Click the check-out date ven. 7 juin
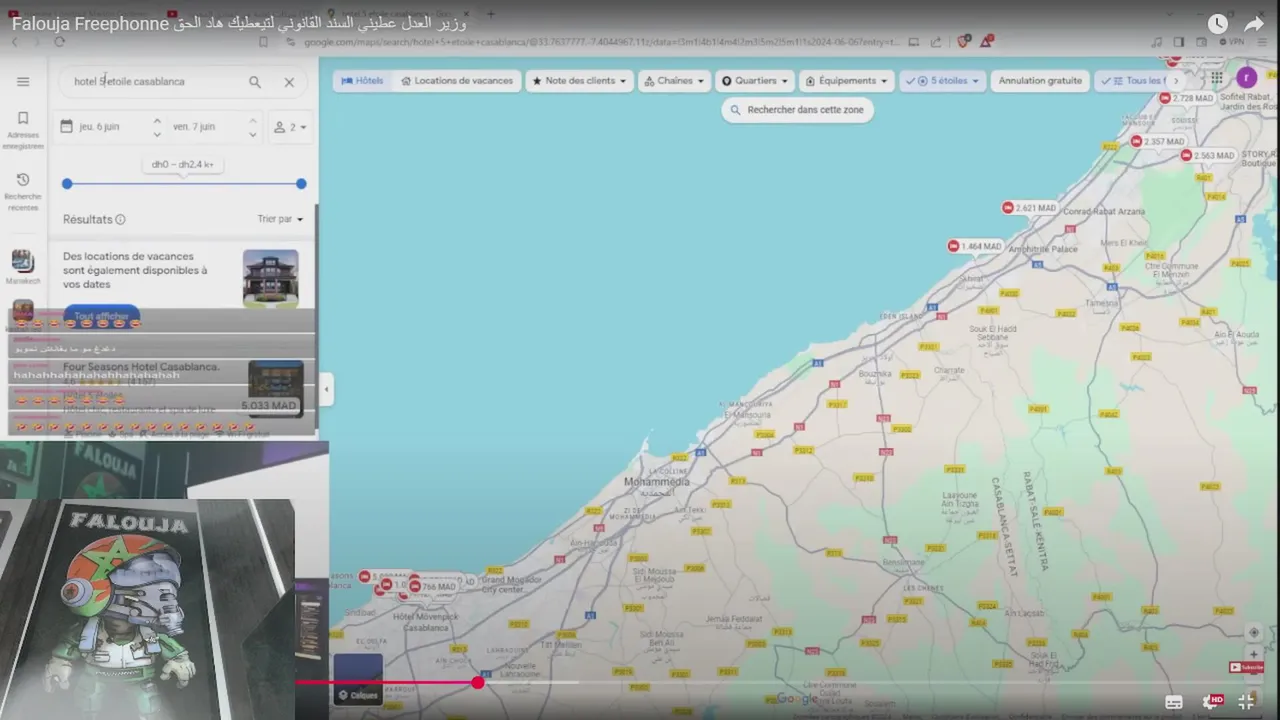This screenshot has height=720, width=1280. tap(194, 127)
